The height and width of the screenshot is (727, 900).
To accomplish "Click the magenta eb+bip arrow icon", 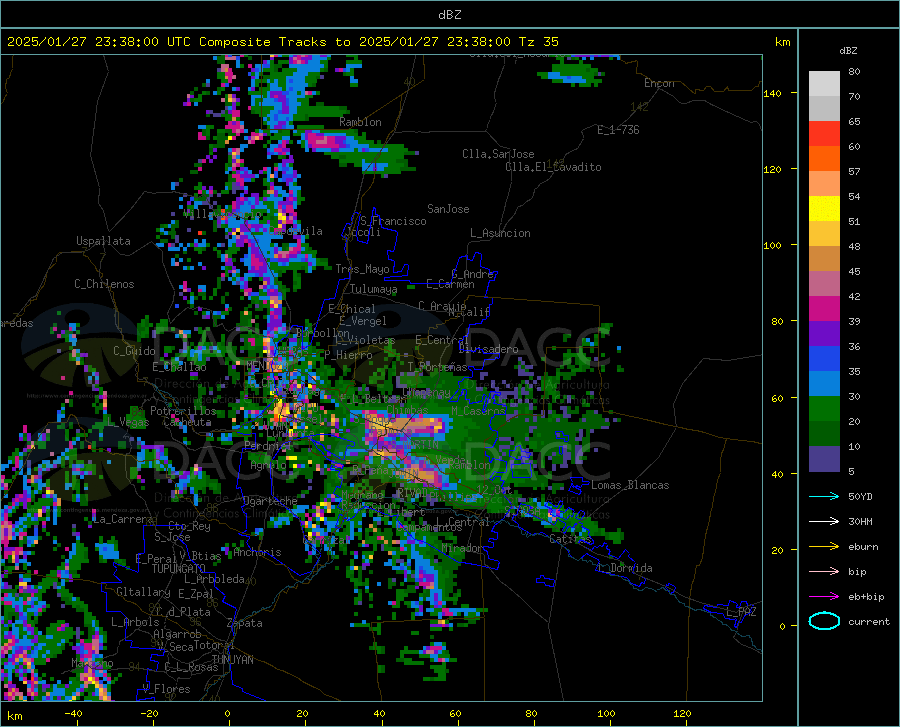I will click(824, 597).
